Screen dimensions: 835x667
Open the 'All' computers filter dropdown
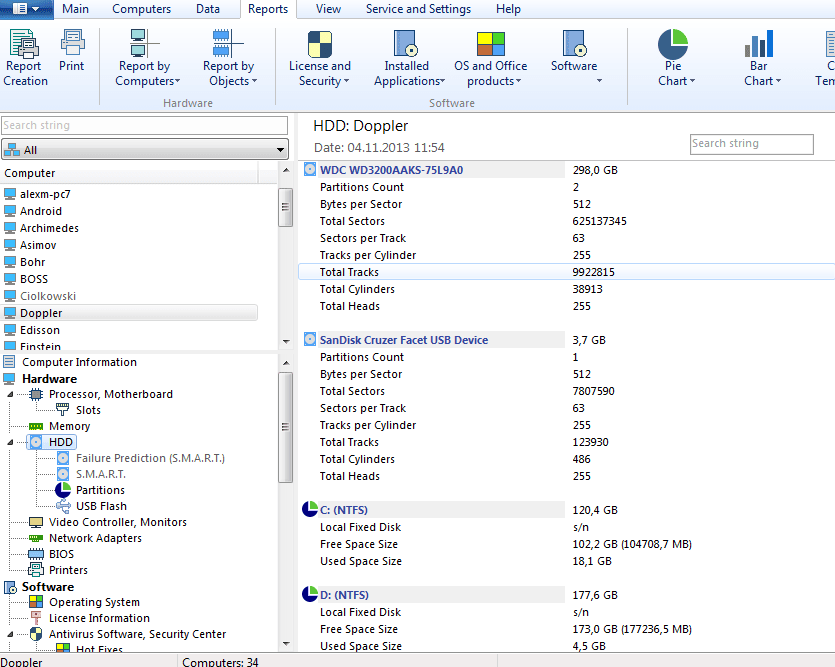click(144, 150)
